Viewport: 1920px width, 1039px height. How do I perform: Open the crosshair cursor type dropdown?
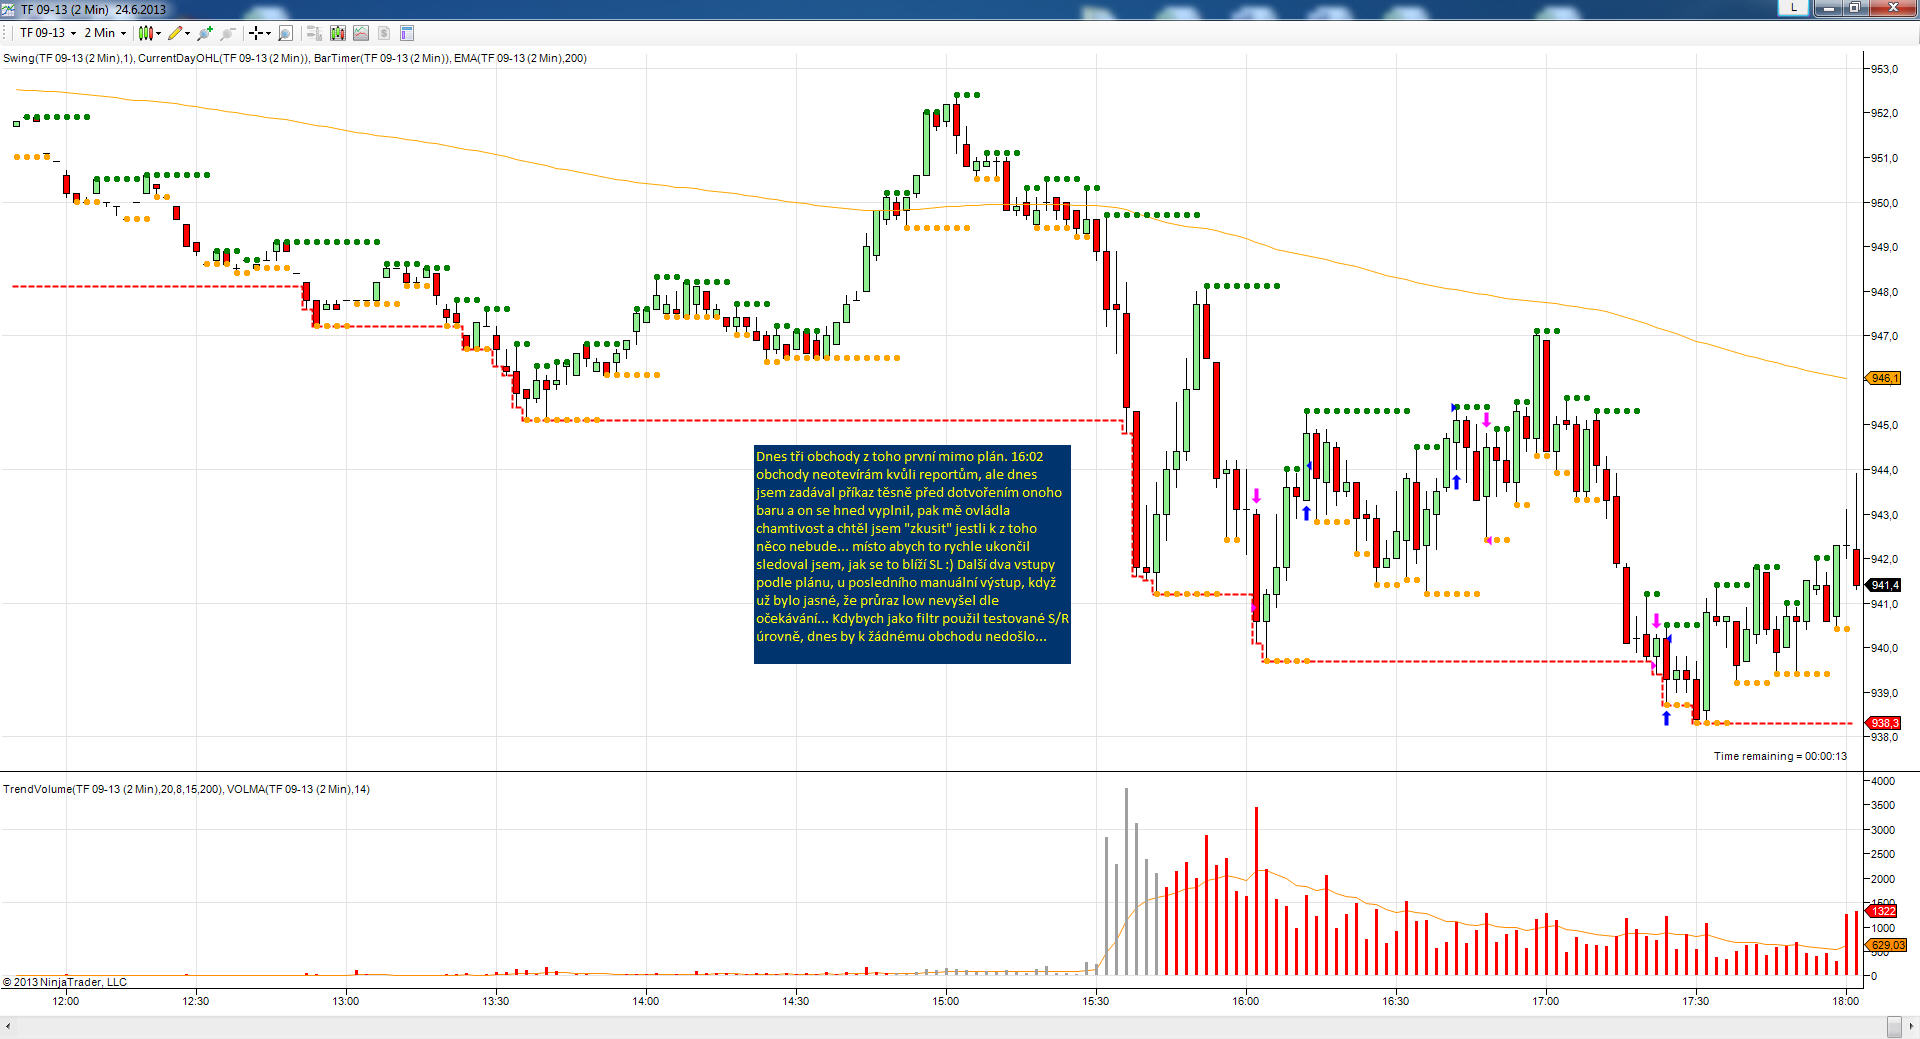pos(259,33)
